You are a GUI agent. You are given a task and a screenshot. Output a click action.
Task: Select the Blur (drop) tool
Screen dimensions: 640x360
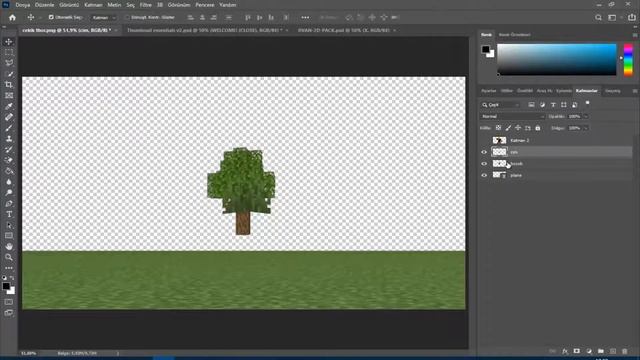(x=9, y=182)
